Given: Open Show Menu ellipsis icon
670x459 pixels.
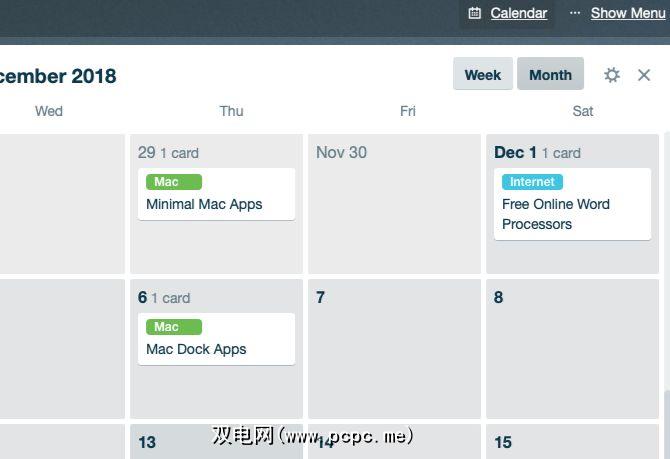Looking at the screenshot, I should coord(575,13).
